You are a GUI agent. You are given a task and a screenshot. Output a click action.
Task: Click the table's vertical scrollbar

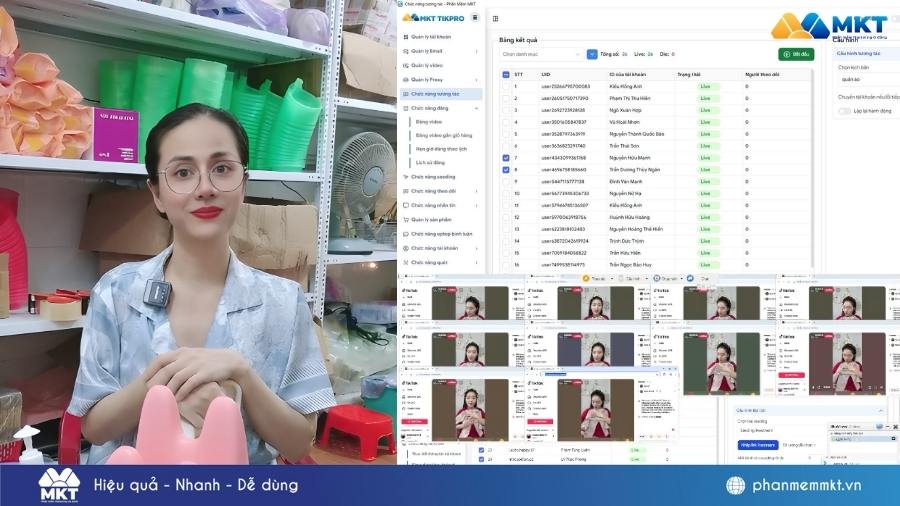pyautogui.click(x=811, y=170)
